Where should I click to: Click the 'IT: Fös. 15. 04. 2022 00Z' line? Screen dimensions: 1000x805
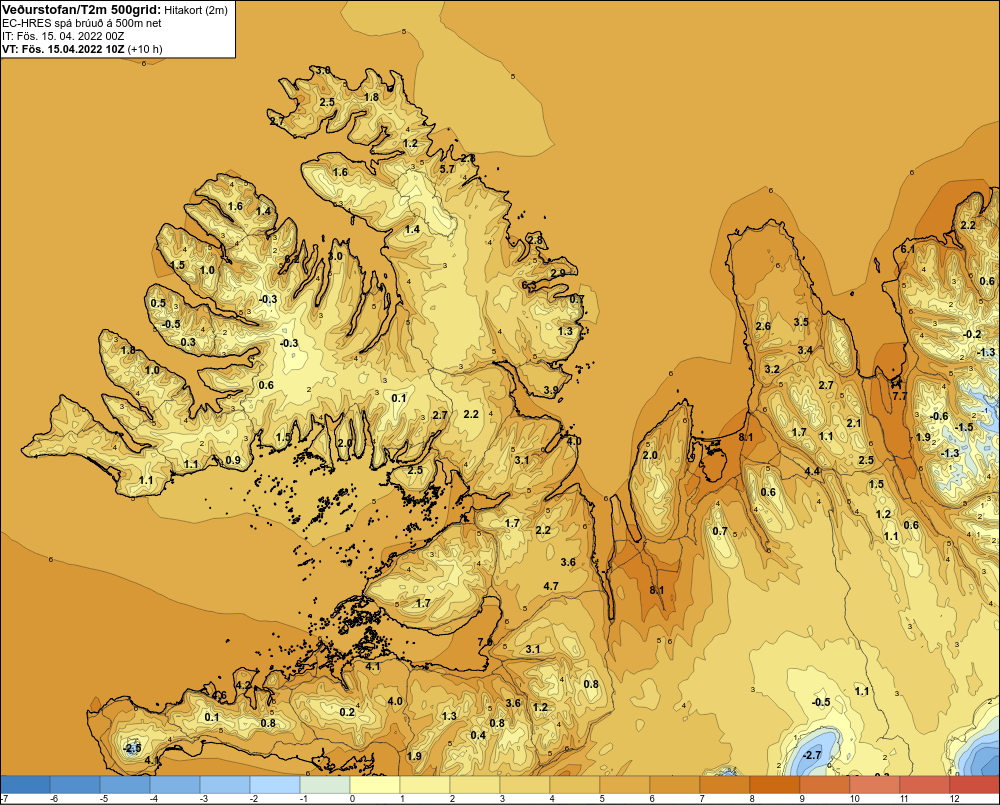[x=62, y=36]
